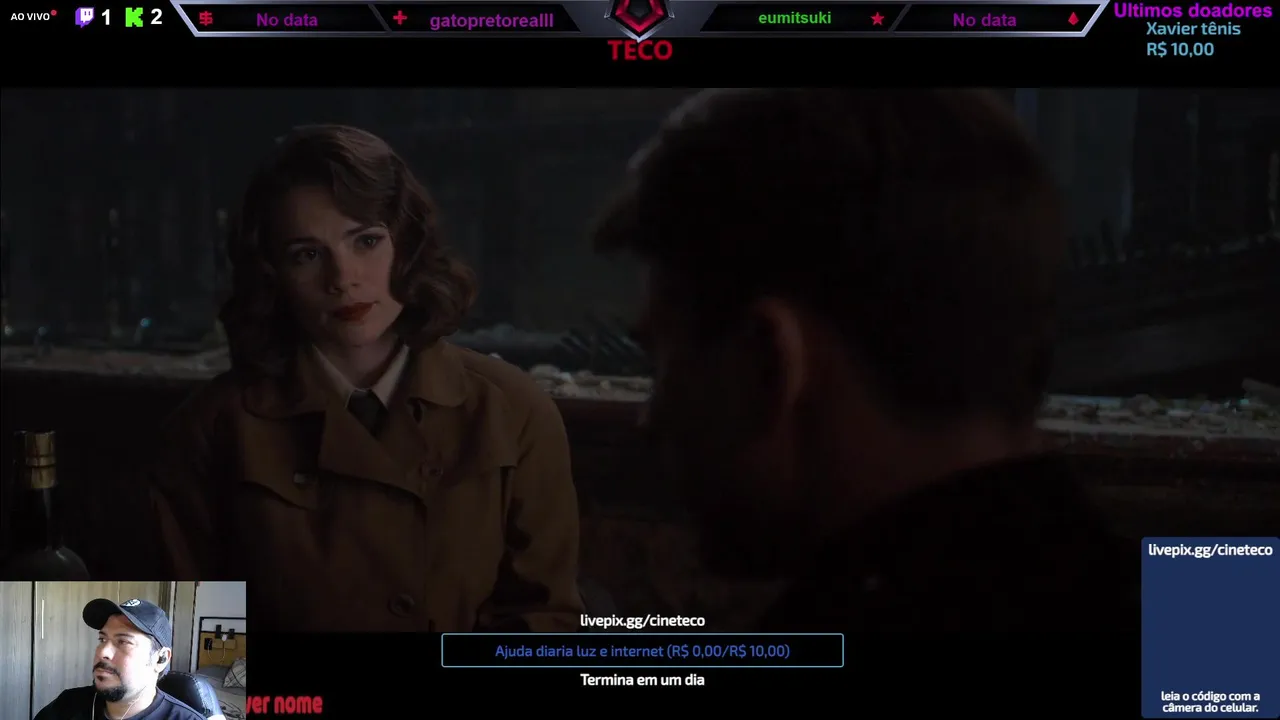This screenshot has height=720, width=1280.
Task: Click the livepix.gg/cineteco link in the QR panel
Action: tap(1210, 550)
